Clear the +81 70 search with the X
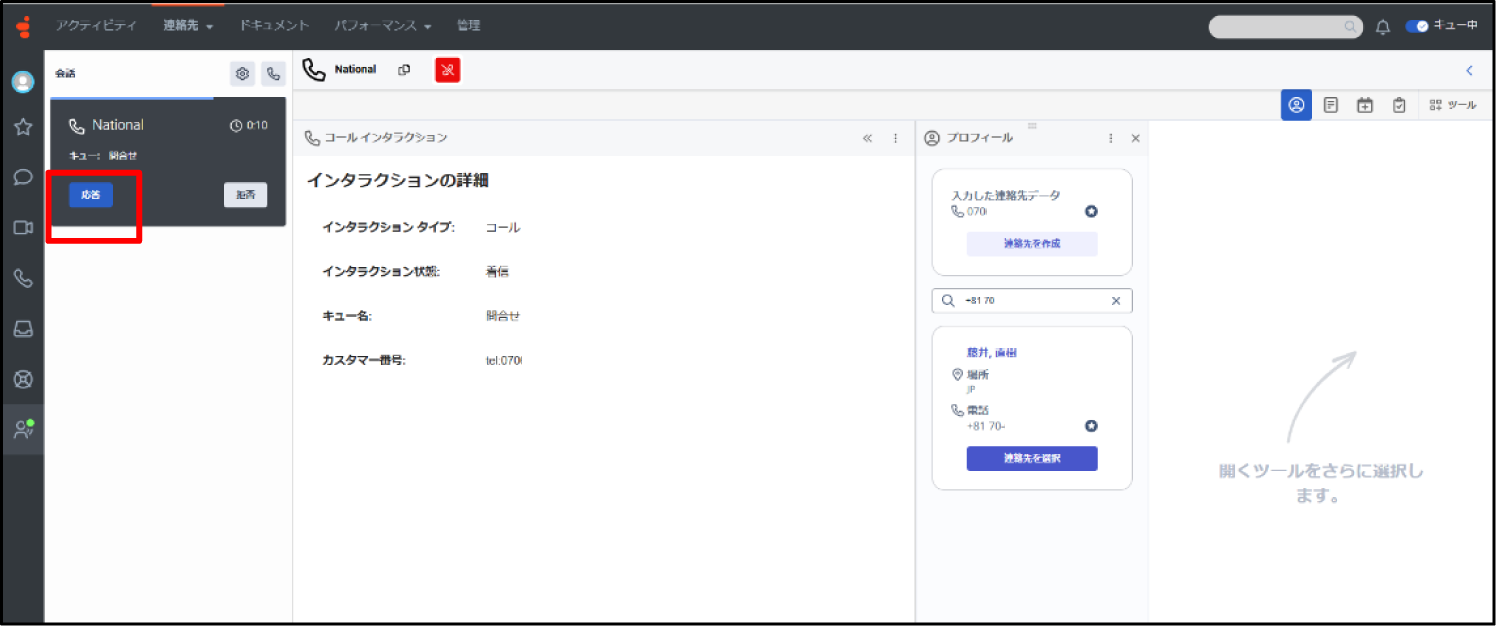Image resolution: width=1496 pixels, height=626 pixels. point(1116,300)
